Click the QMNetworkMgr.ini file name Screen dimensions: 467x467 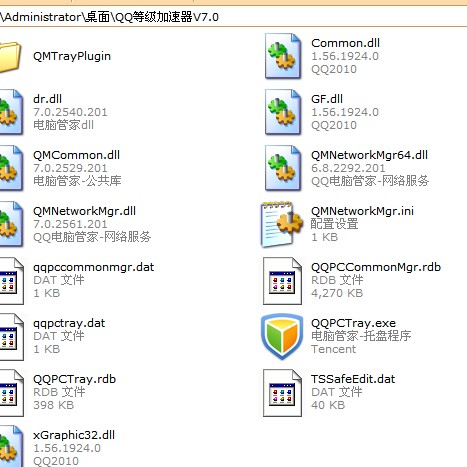362,211
